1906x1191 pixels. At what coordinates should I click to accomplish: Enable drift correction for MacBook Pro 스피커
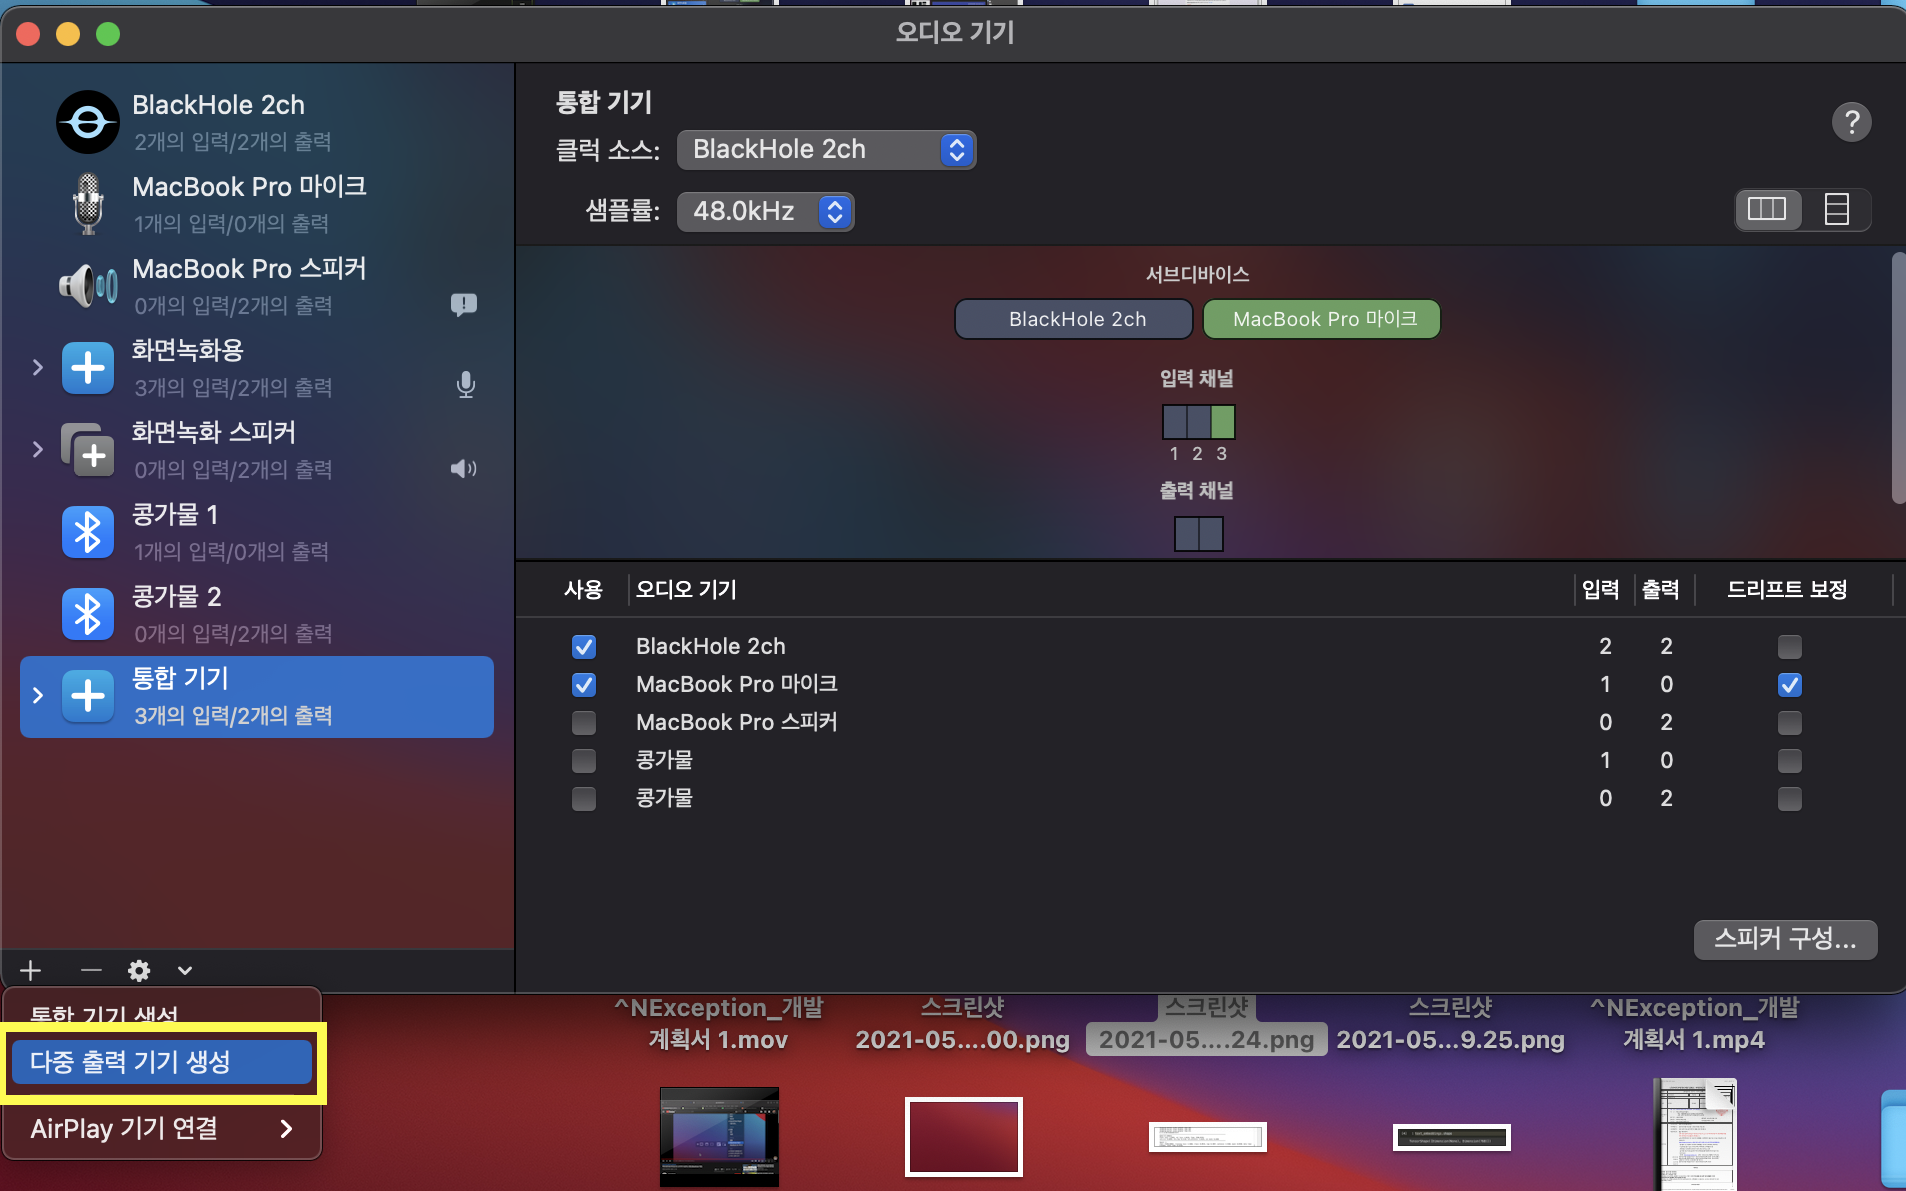pos(1790,723)
